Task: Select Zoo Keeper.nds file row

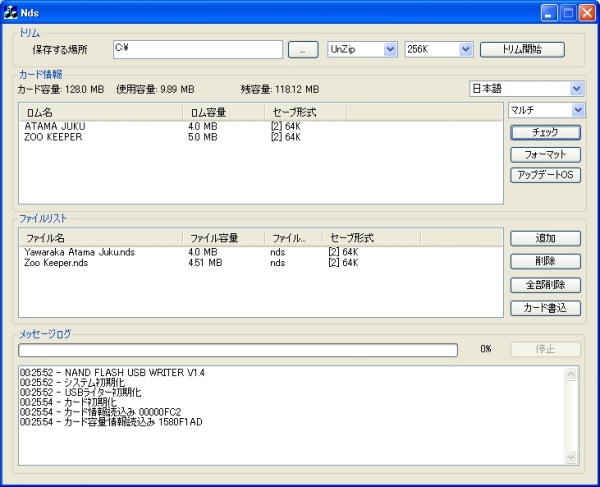Action: (260, 263)
